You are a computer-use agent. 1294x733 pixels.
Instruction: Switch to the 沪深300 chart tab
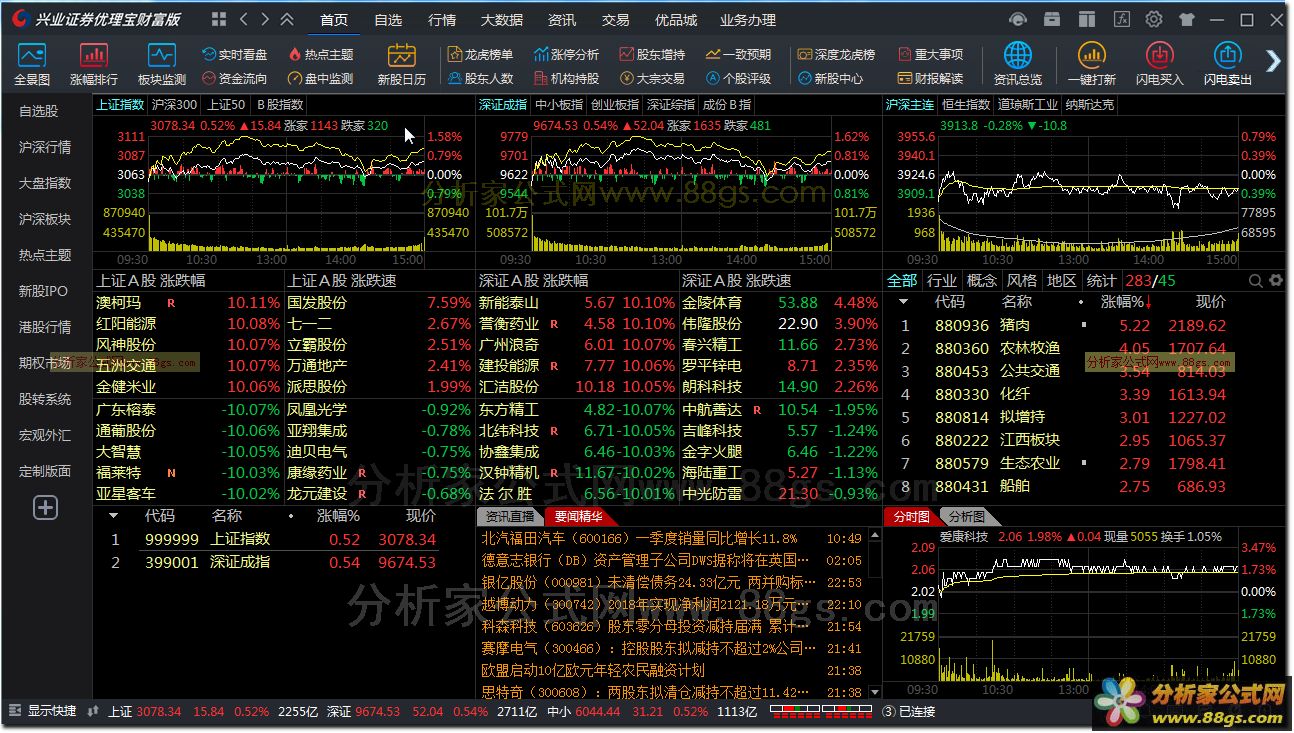(175, 104)
